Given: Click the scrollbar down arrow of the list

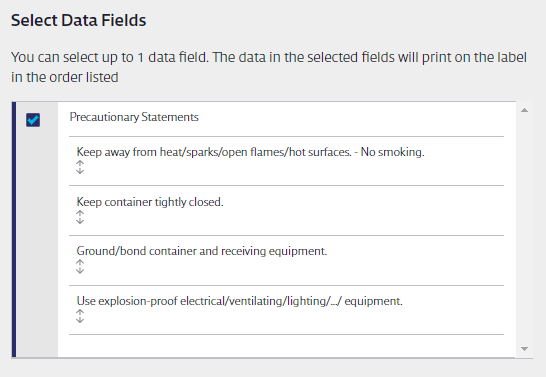Looking at the screenshot, I should pyautogui.click(x=524, y=348).
